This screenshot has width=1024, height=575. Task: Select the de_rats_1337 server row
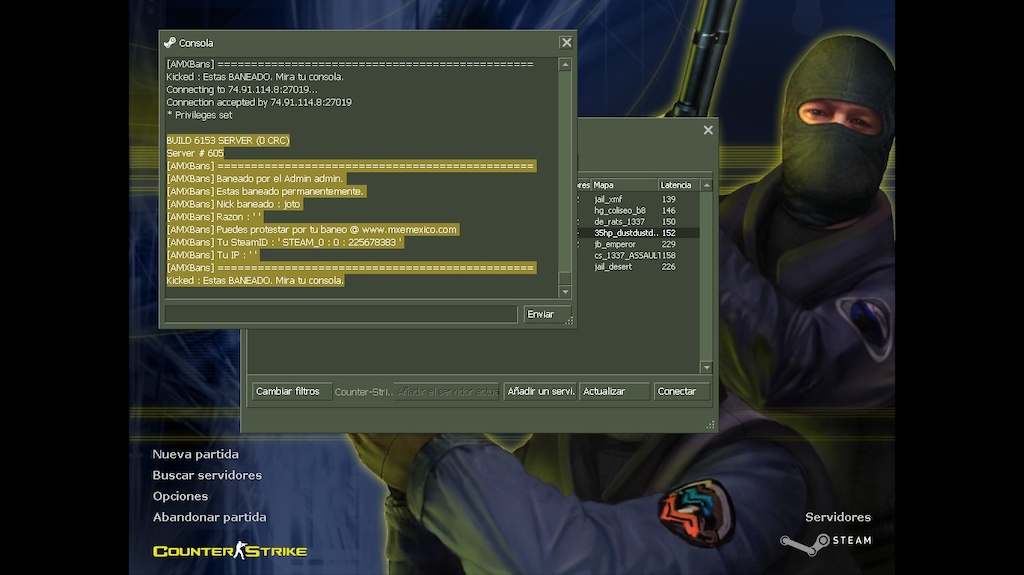point(637,222)
